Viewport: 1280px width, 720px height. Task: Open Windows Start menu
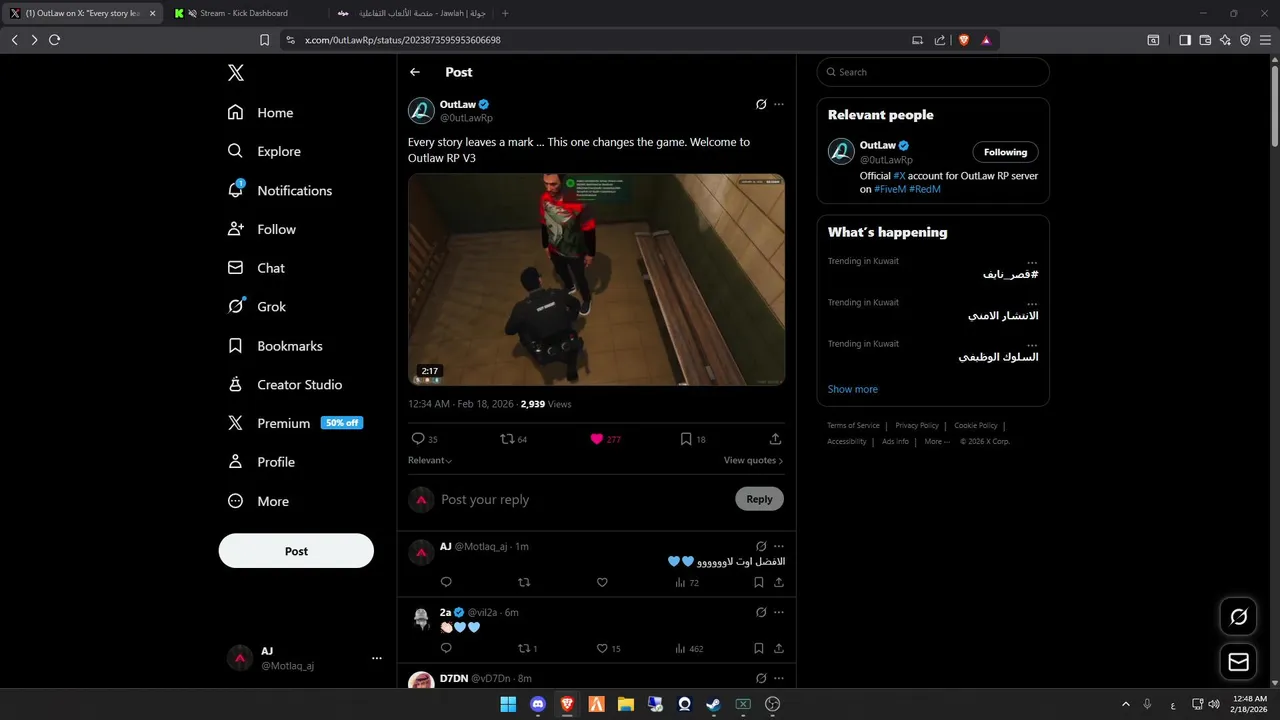pyautogui.click(x=508, y=704)
